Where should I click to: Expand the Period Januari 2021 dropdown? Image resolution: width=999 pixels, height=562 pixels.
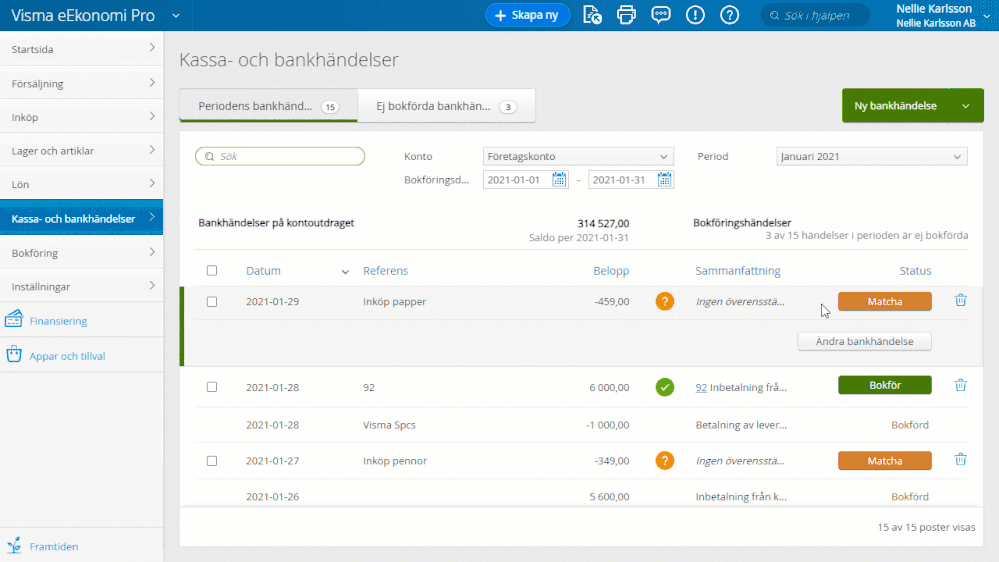(871, 157)
